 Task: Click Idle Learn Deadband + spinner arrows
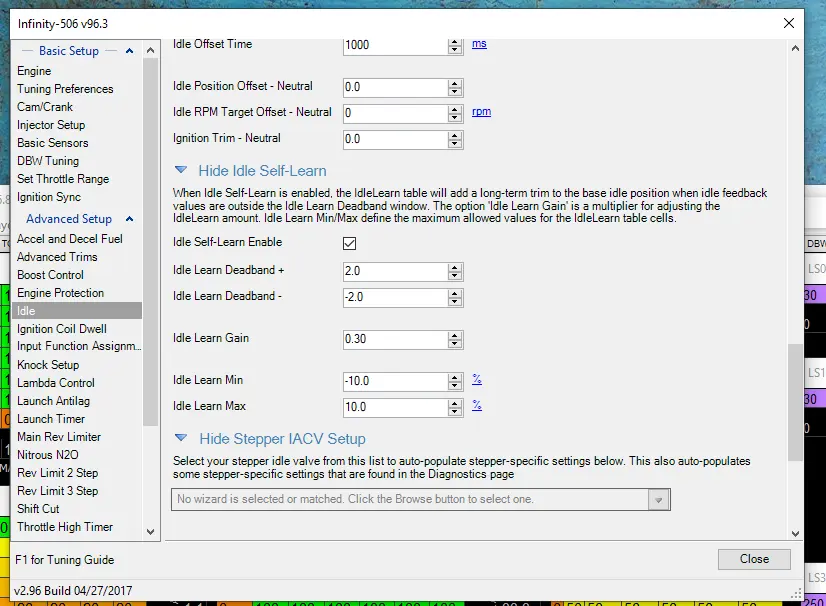click(455, 271)
